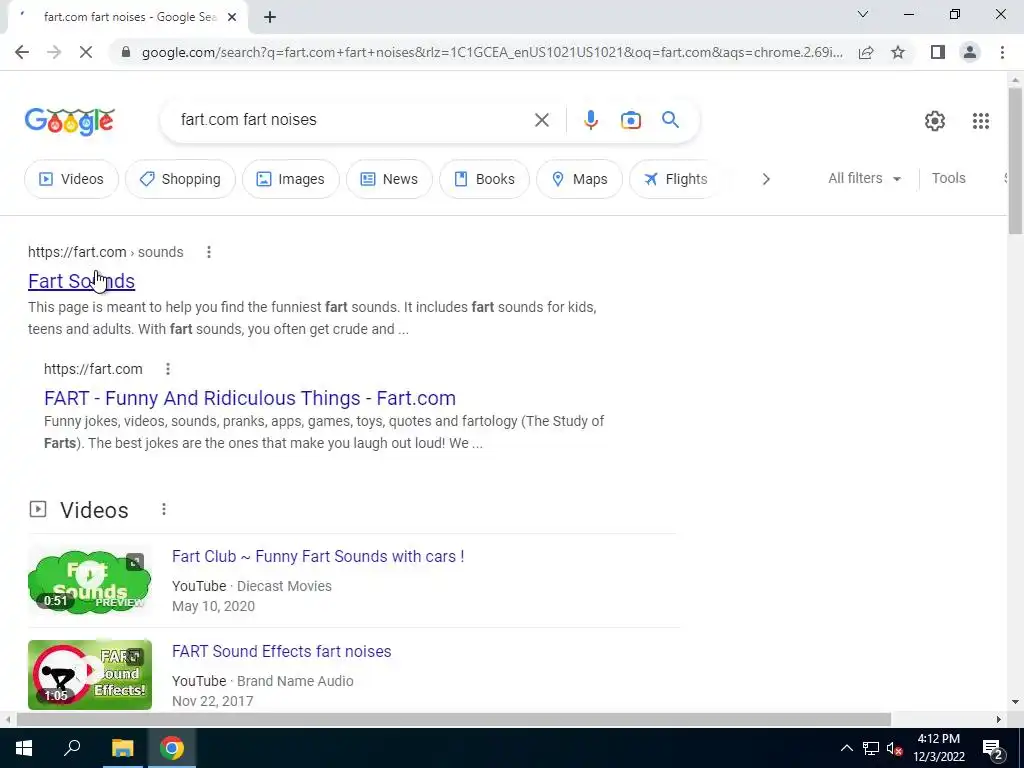Filter results by Shopping

[x=180, y=179]
